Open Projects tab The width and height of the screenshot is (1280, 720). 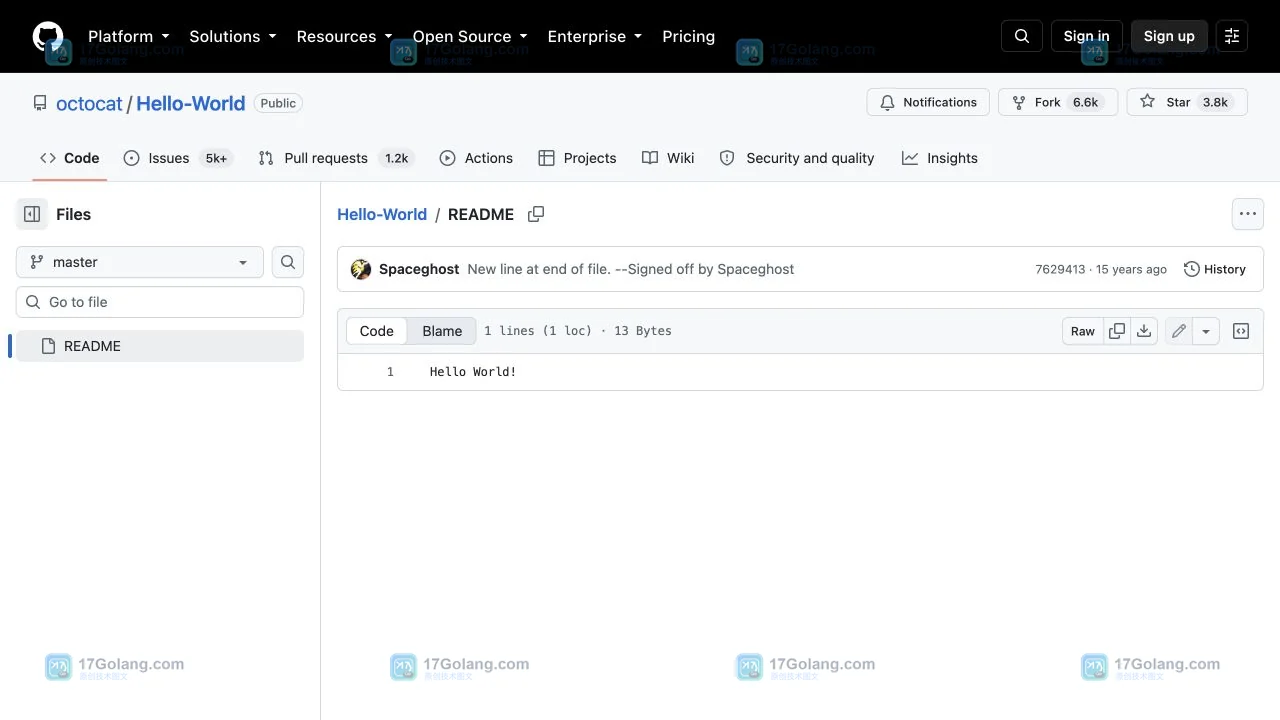(577, 158)
